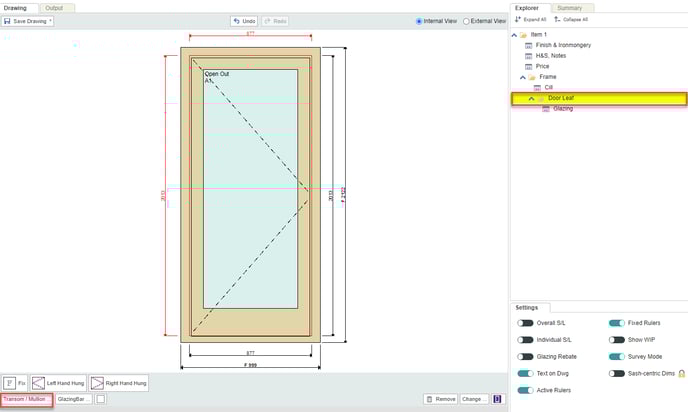Click the Expand All icon
The image size is (688, 412).
517,19
